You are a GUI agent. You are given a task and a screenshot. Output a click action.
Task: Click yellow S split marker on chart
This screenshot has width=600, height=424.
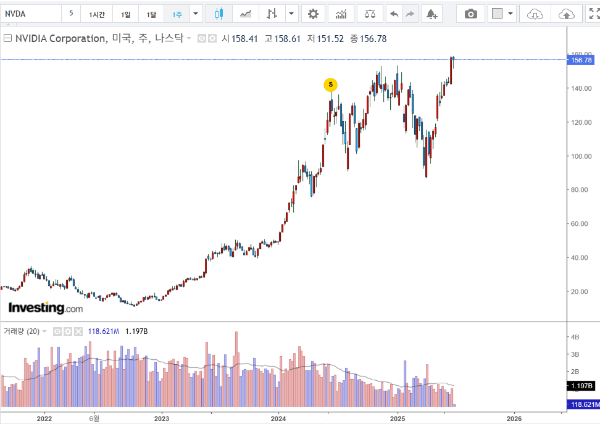click(331, 85)
